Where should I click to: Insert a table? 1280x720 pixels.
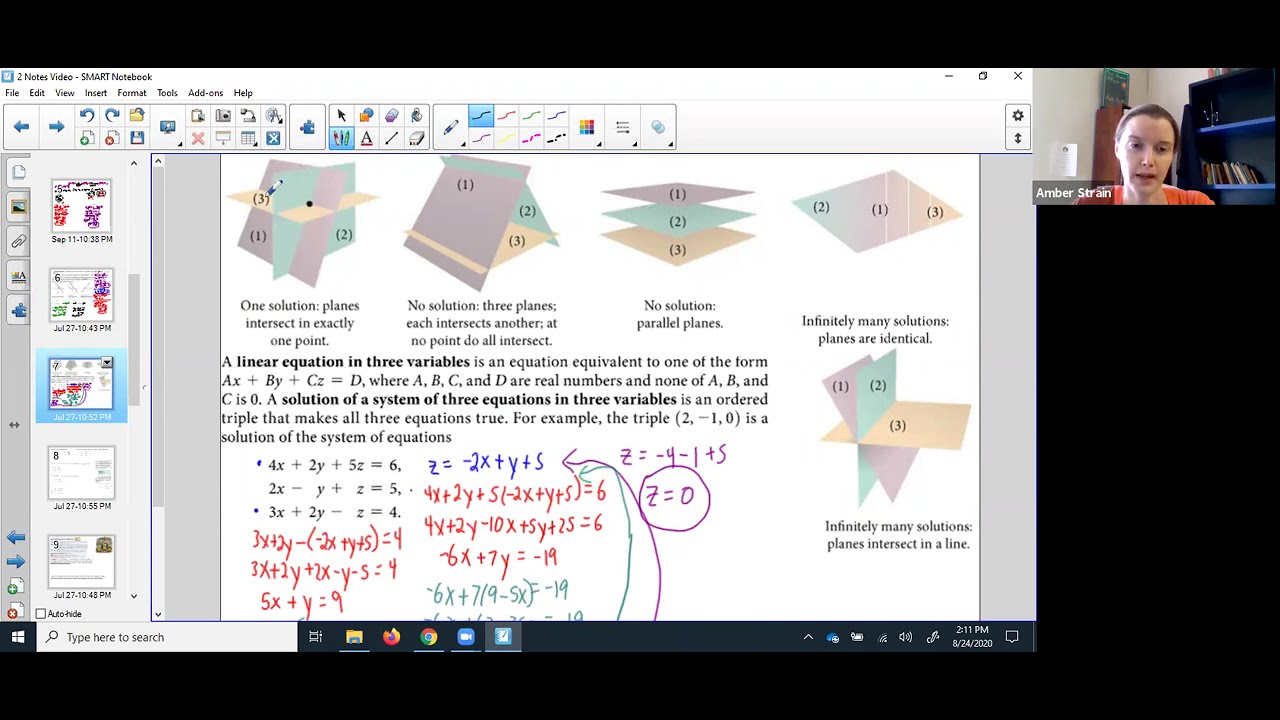(x=248, y=139)
